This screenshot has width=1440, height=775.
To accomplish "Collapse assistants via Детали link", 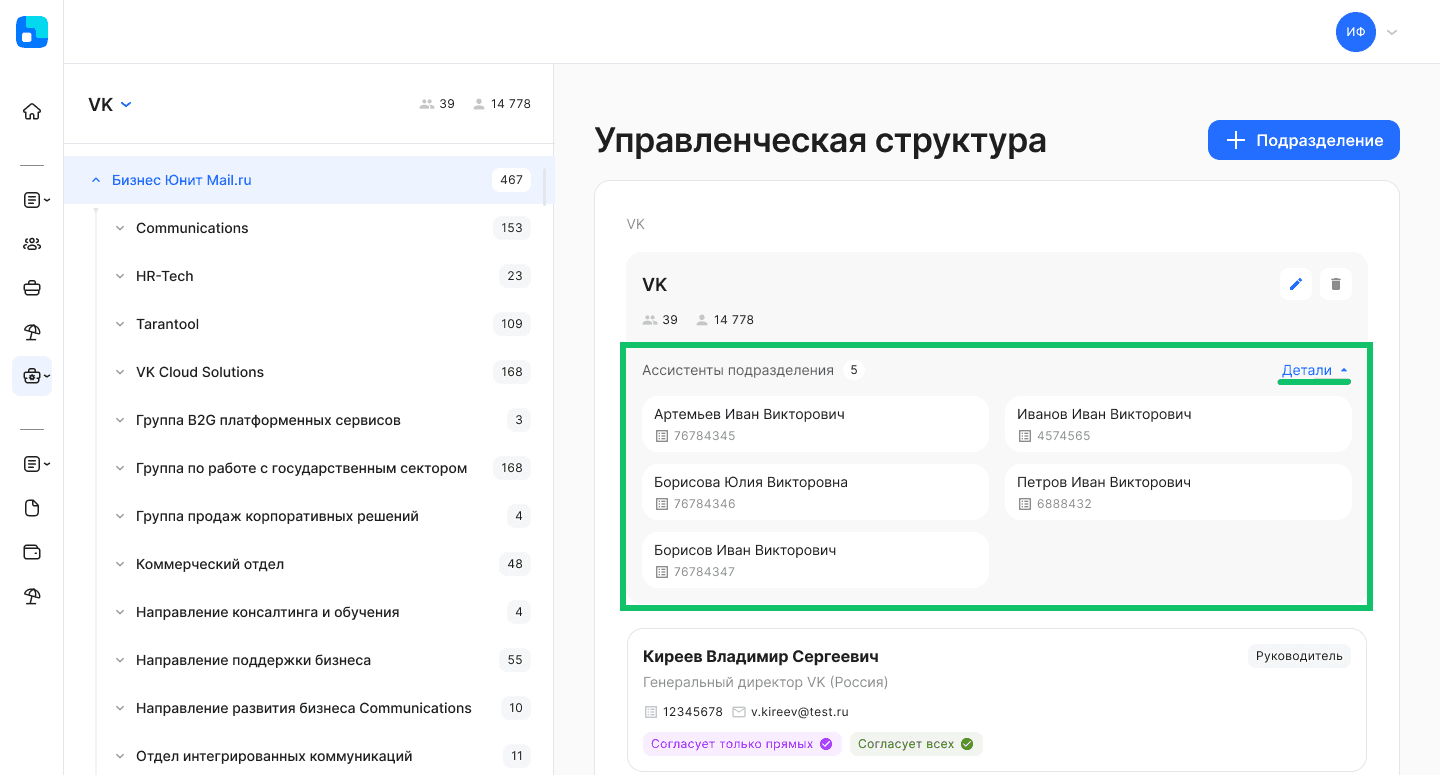I will 1315,370.
